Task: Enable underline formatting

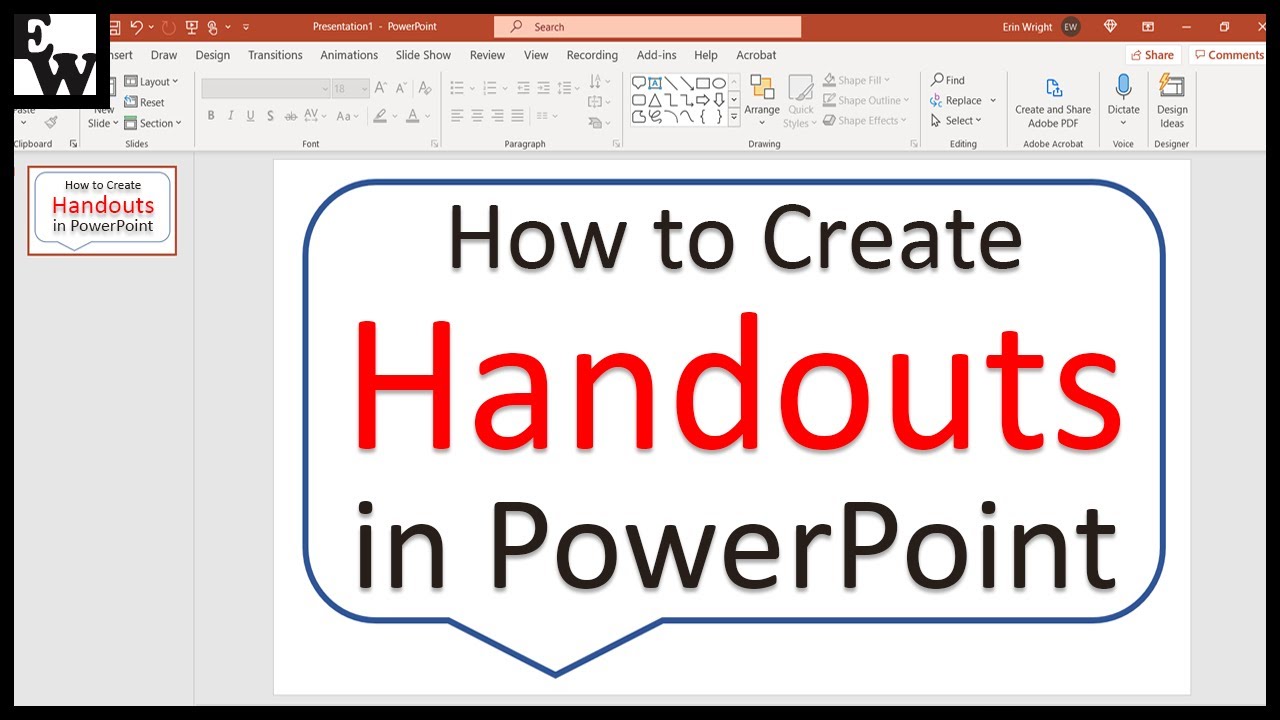Action: click(x=250, y=115)
